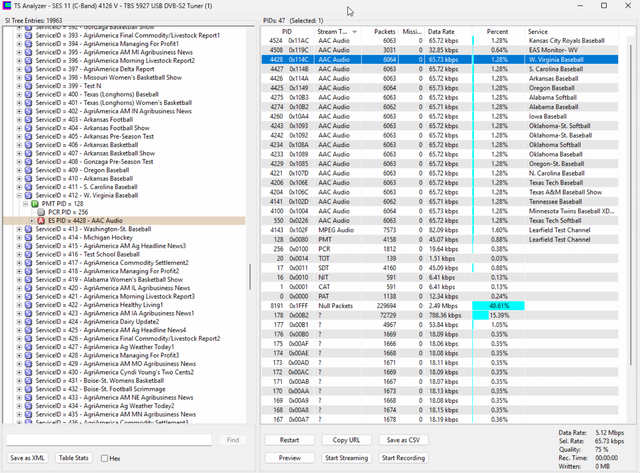The image size is (640, 473).
Task: Sort by the Missing column header
Action: [411, 31]
